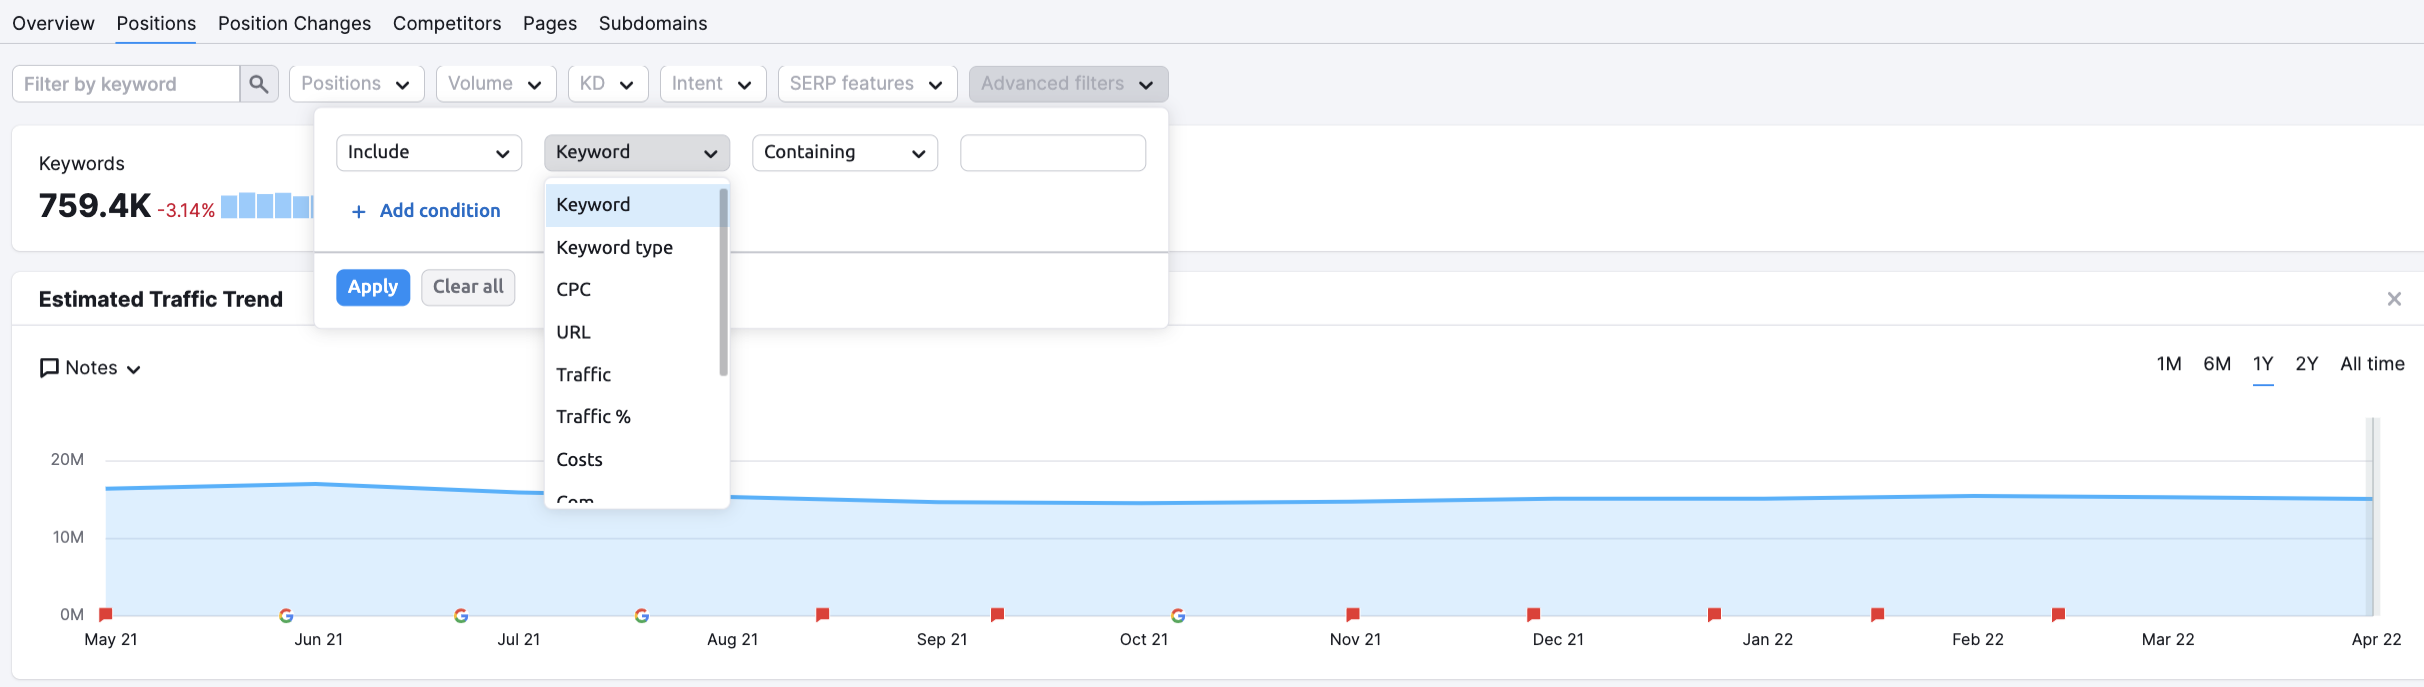Switch to the Position Changes tab
The height and width of the screenshot is (687, 2424).
[294, 23]
